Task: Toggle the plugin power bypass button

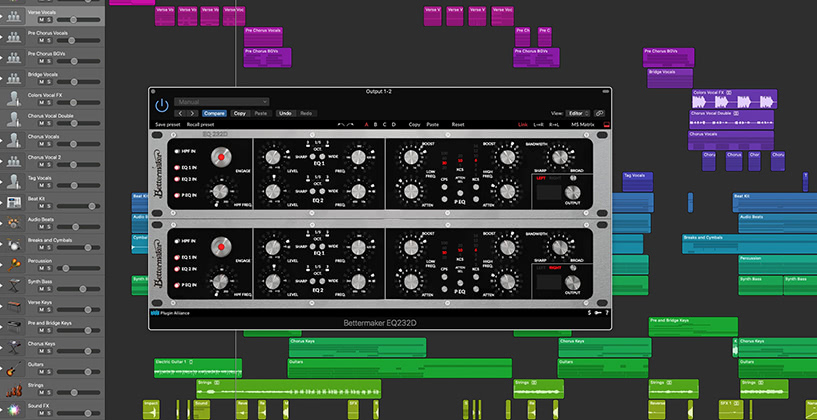Action: [162, 105]
